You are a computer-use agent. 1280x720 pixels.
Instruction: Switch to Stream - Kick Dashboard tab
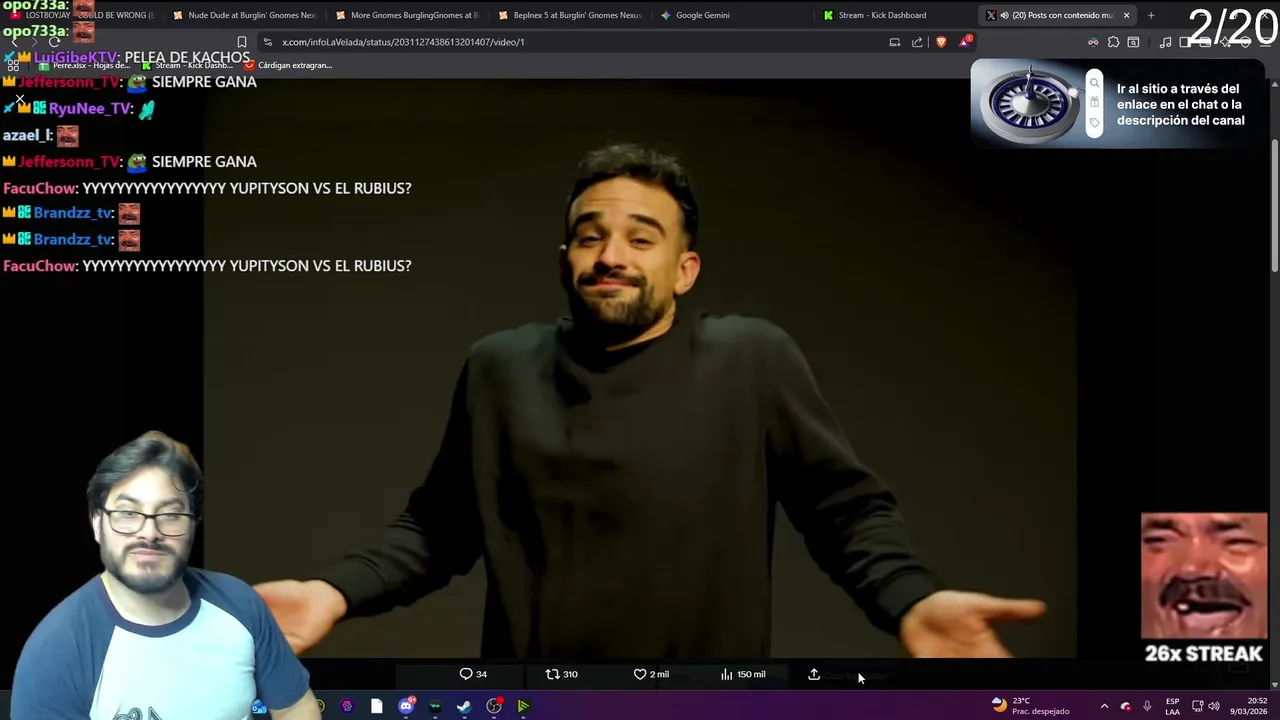click(x=894, y=15)
